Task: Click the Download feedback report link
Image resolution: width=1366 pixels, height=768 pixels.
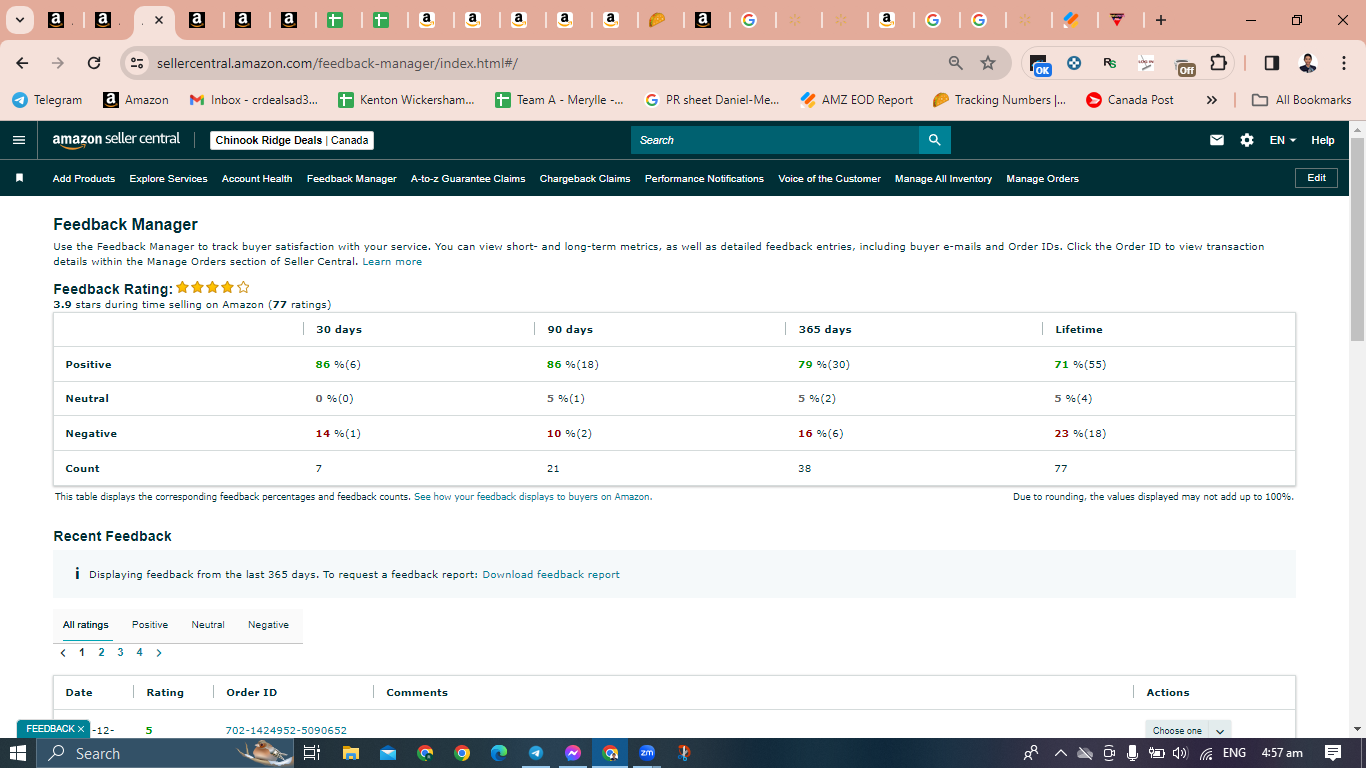Action: [551, 575]
